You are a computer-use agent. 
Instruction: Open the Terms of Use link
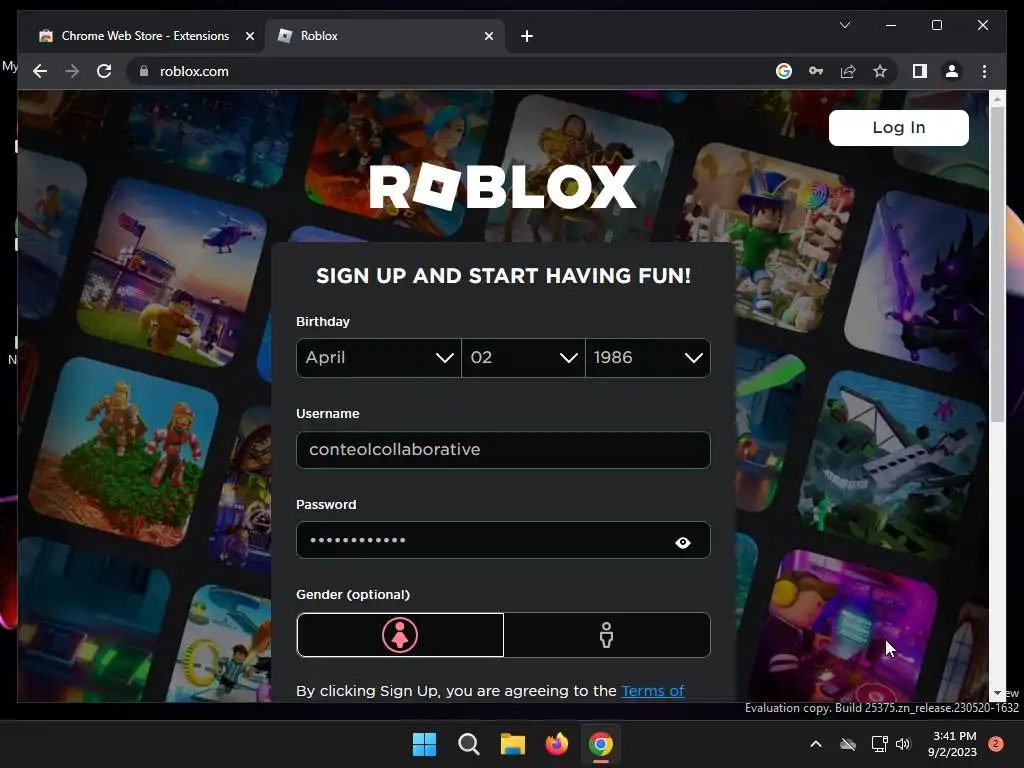(x=652, y=691)
